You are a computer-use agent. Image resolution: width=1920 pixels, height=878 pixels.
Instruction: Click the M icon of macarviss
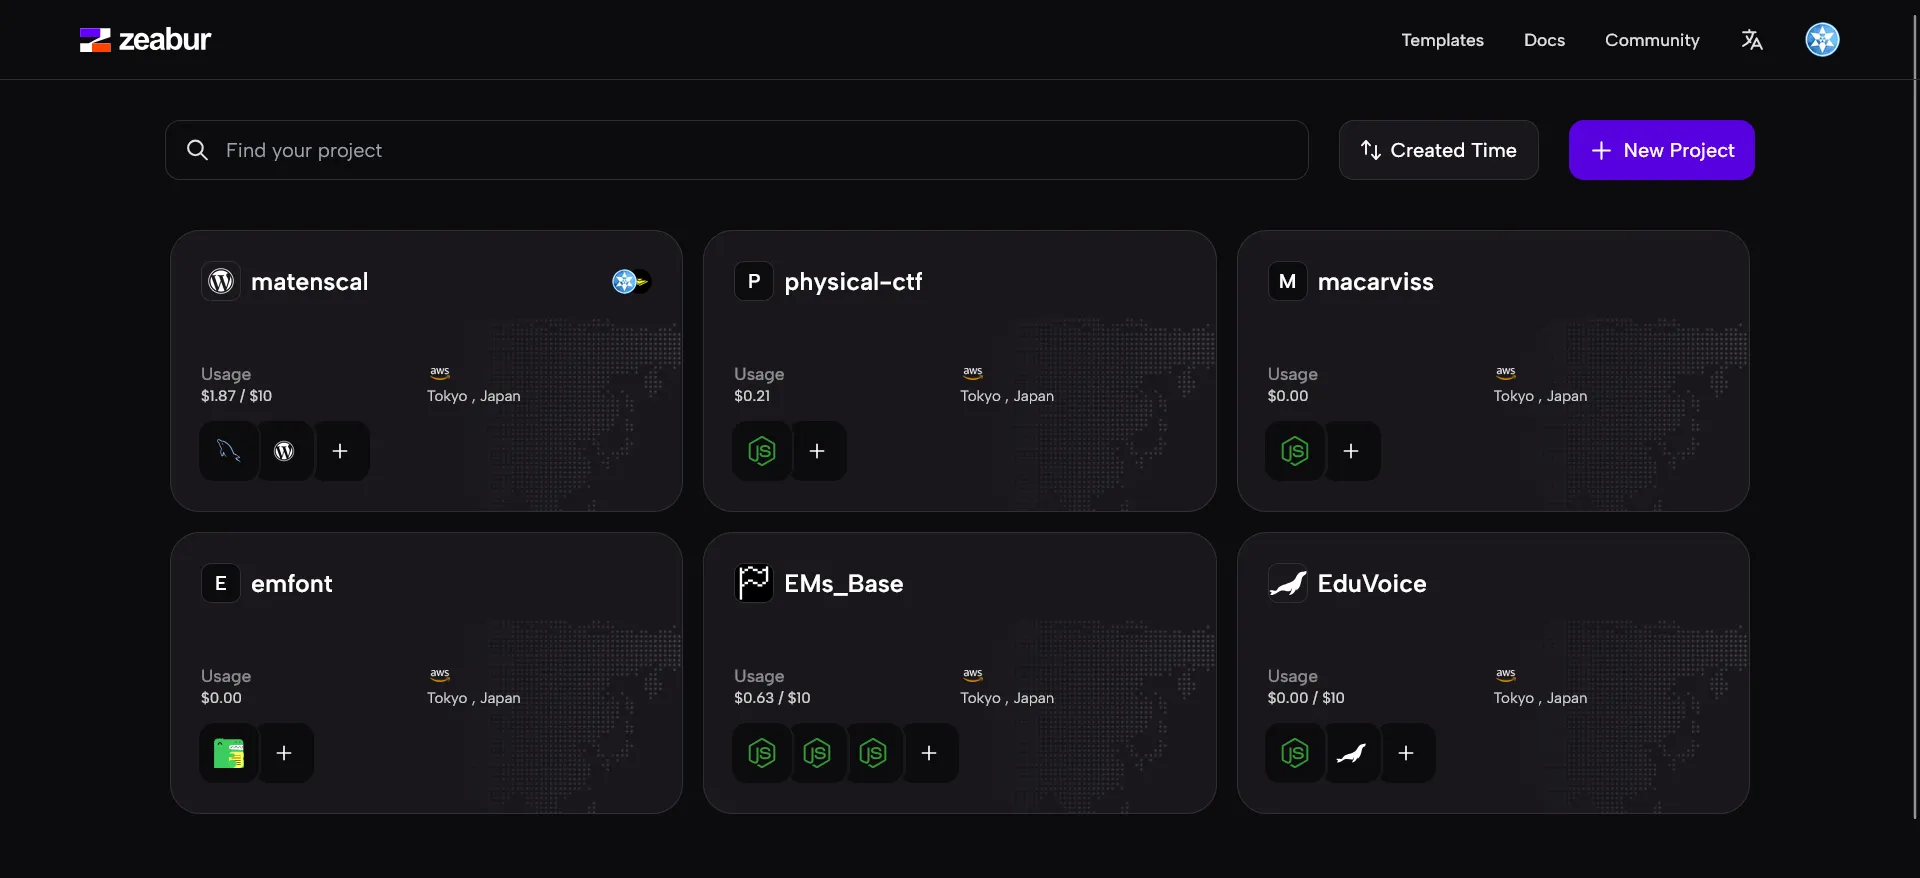point(1288,282)
